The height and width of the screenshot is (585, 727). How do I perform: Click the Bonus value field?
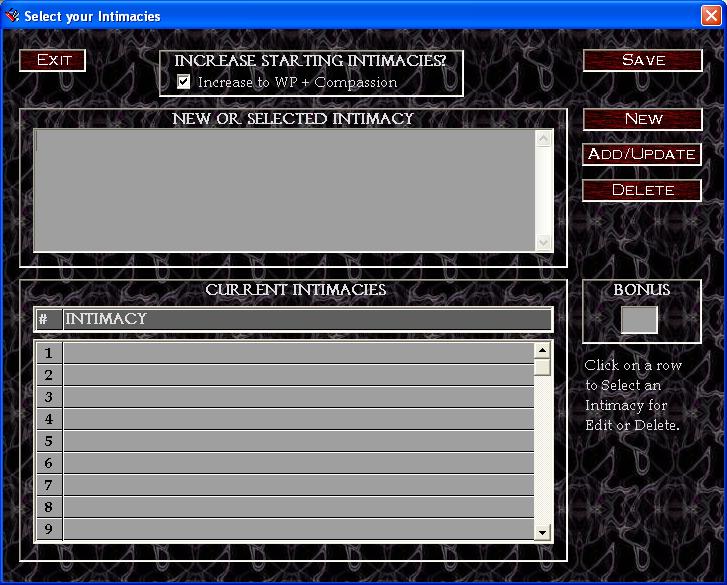click(639, 319)
